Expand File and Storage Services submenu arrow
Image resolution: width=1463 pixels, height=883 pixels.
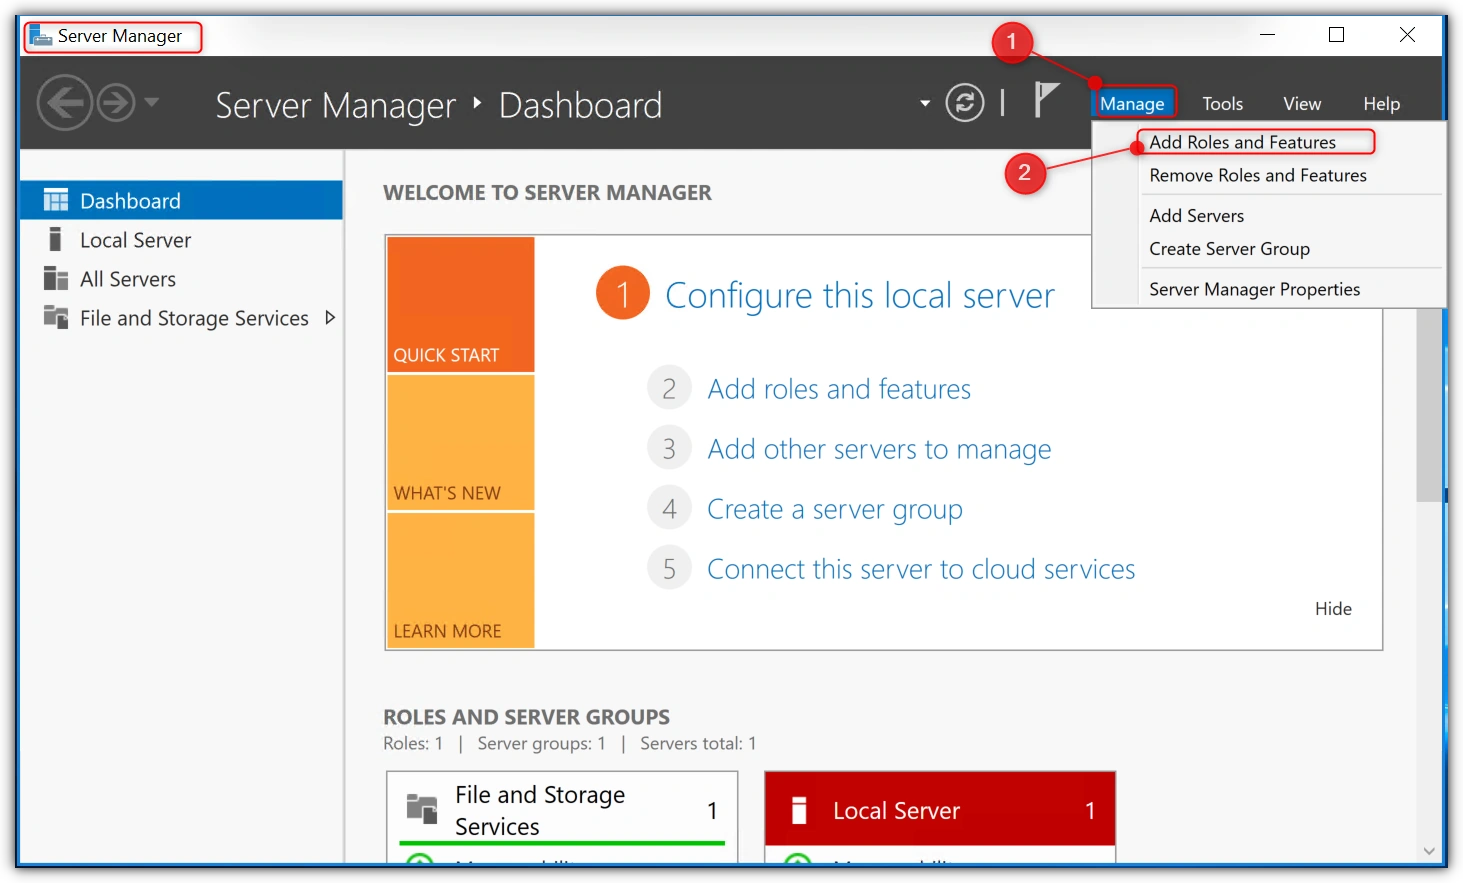(x=330, y=317)
